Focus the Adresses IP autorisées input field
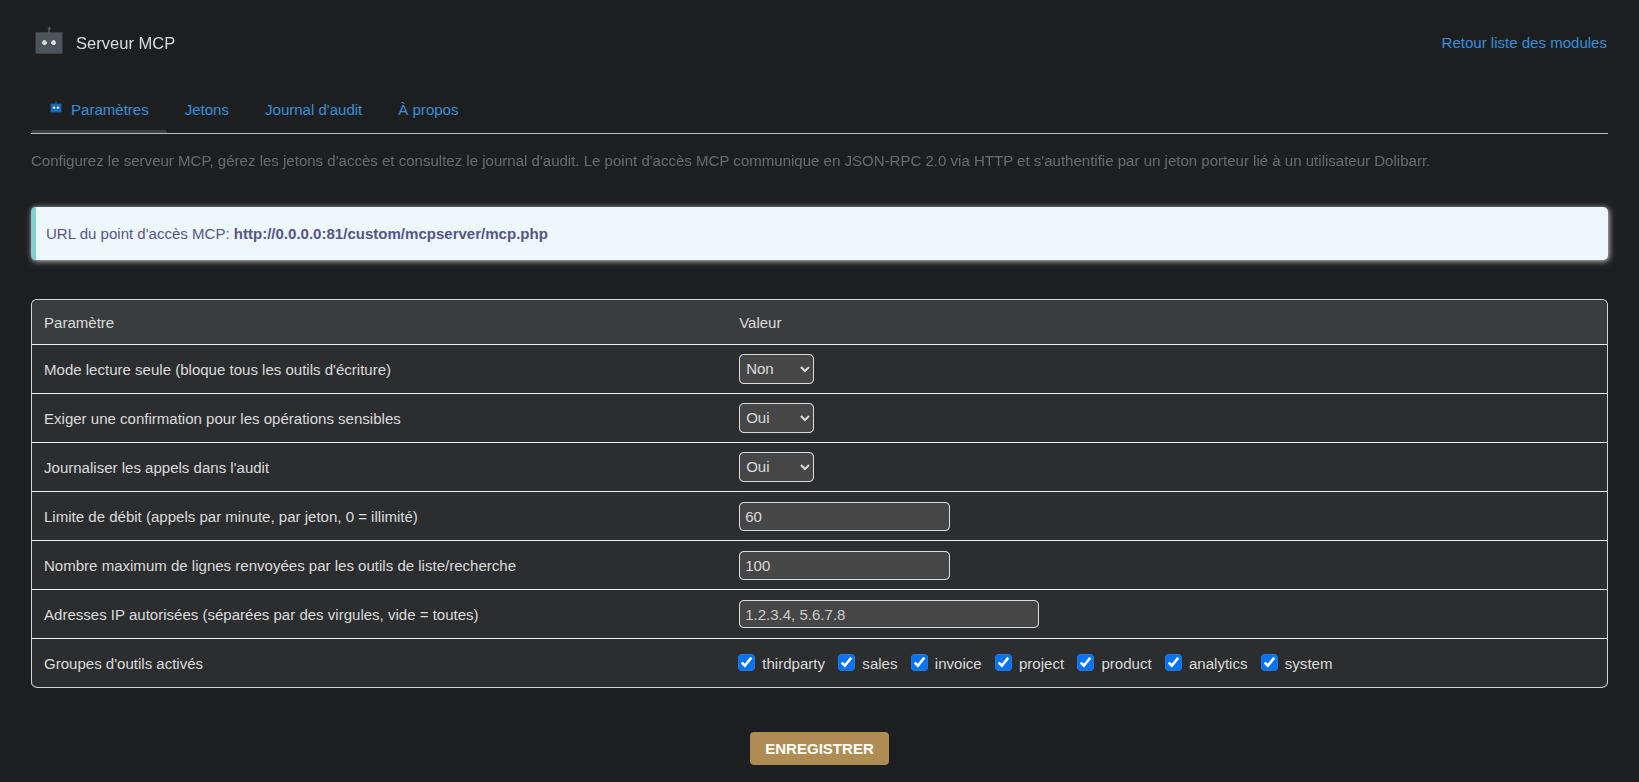This screenshot has height=782, width=1639. tap(889, 615)
